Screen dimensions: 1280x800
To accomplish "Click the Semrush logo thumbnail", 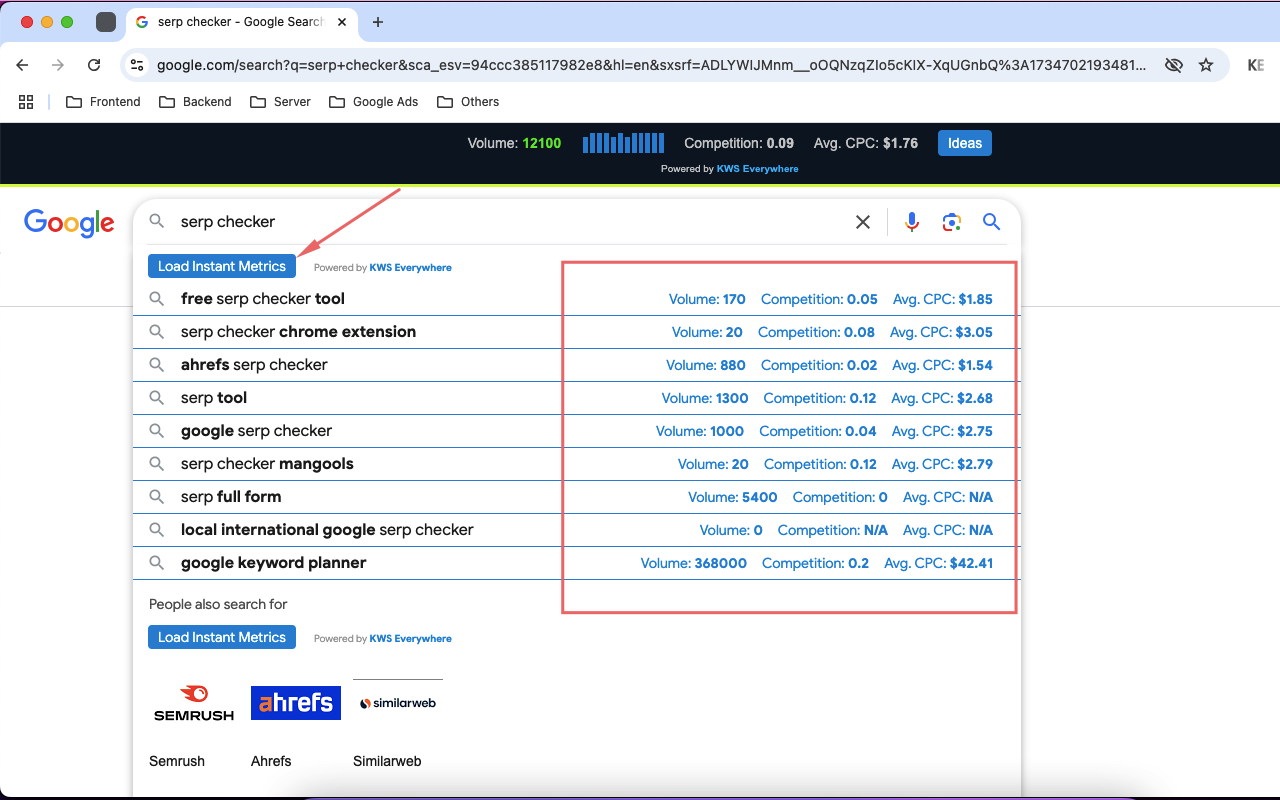I will coord(194,703).
